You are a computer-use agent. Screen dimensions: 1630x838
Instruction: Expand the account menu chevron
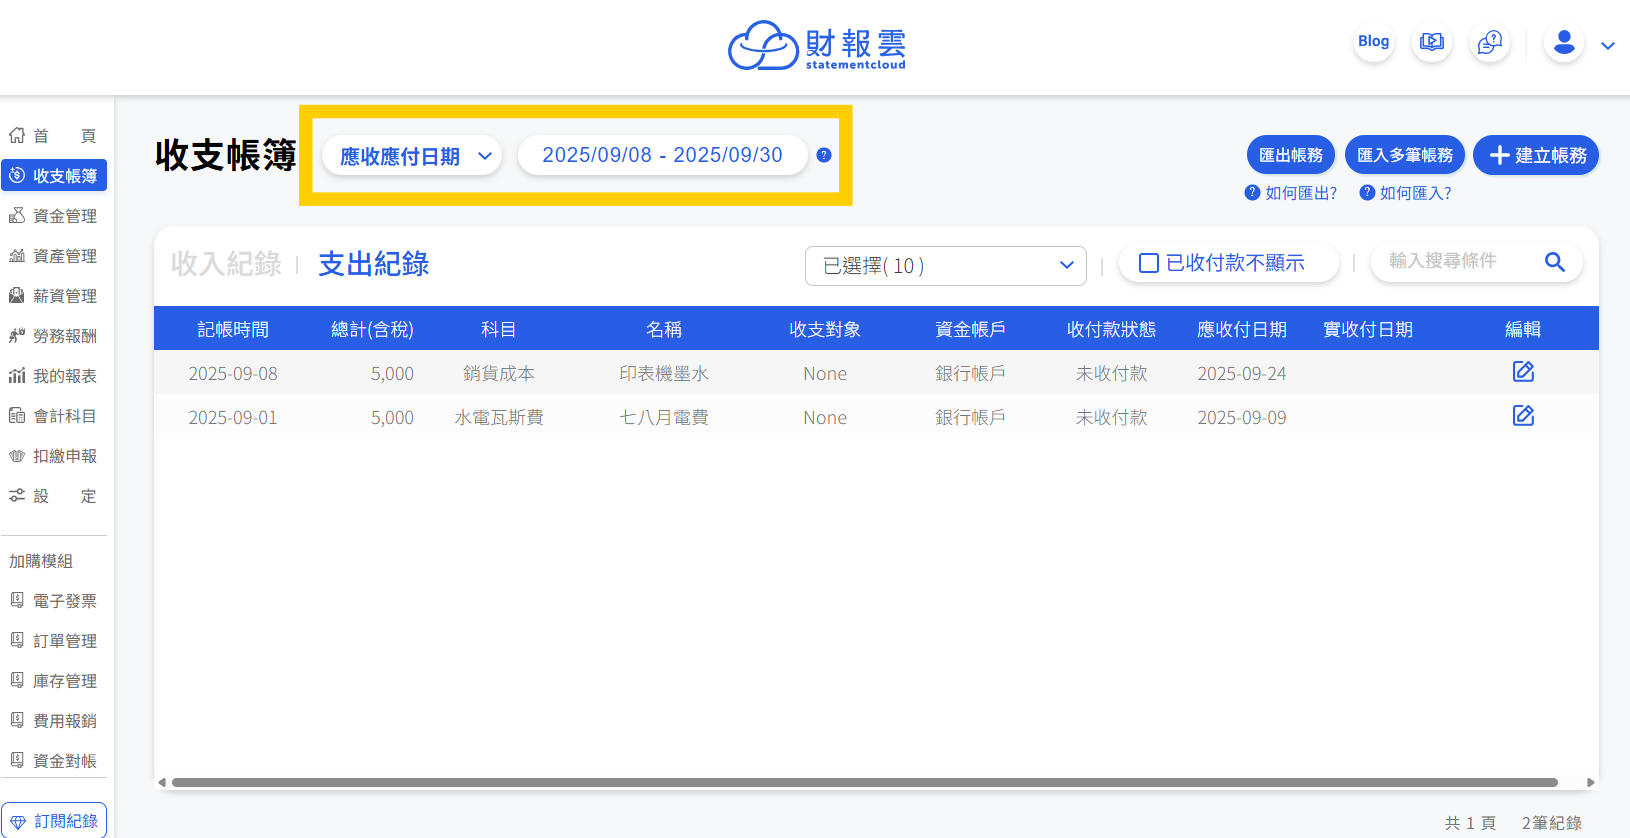(x=1608, y=46)
